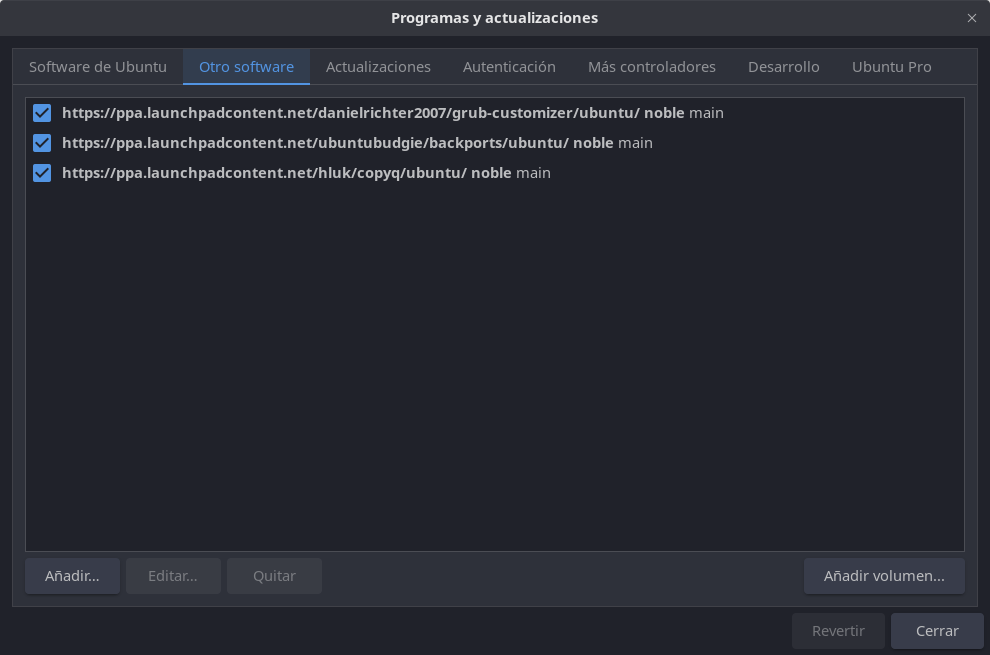Select the Otro software tab
This screenshot has height=655, width=990.
246,67
